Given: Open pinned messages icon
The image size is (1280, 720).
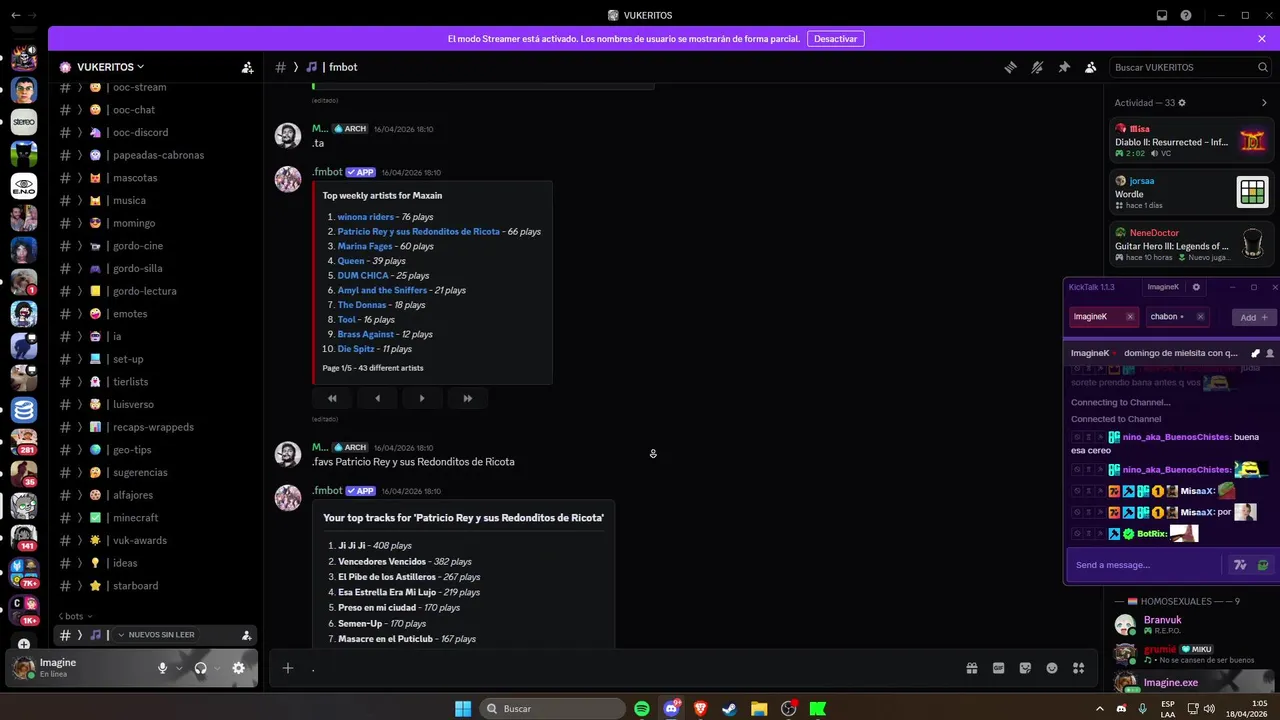Looking at the screenshot, I should pyautogui.click(x=1064, y=67).
